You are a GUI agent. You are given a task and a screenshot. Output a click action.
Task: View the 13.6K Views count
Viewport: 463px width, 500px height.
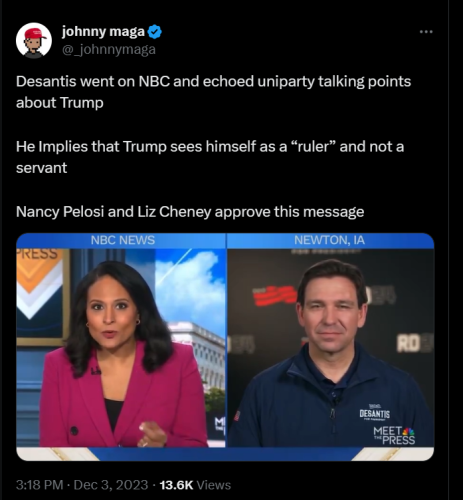(195, 485)
